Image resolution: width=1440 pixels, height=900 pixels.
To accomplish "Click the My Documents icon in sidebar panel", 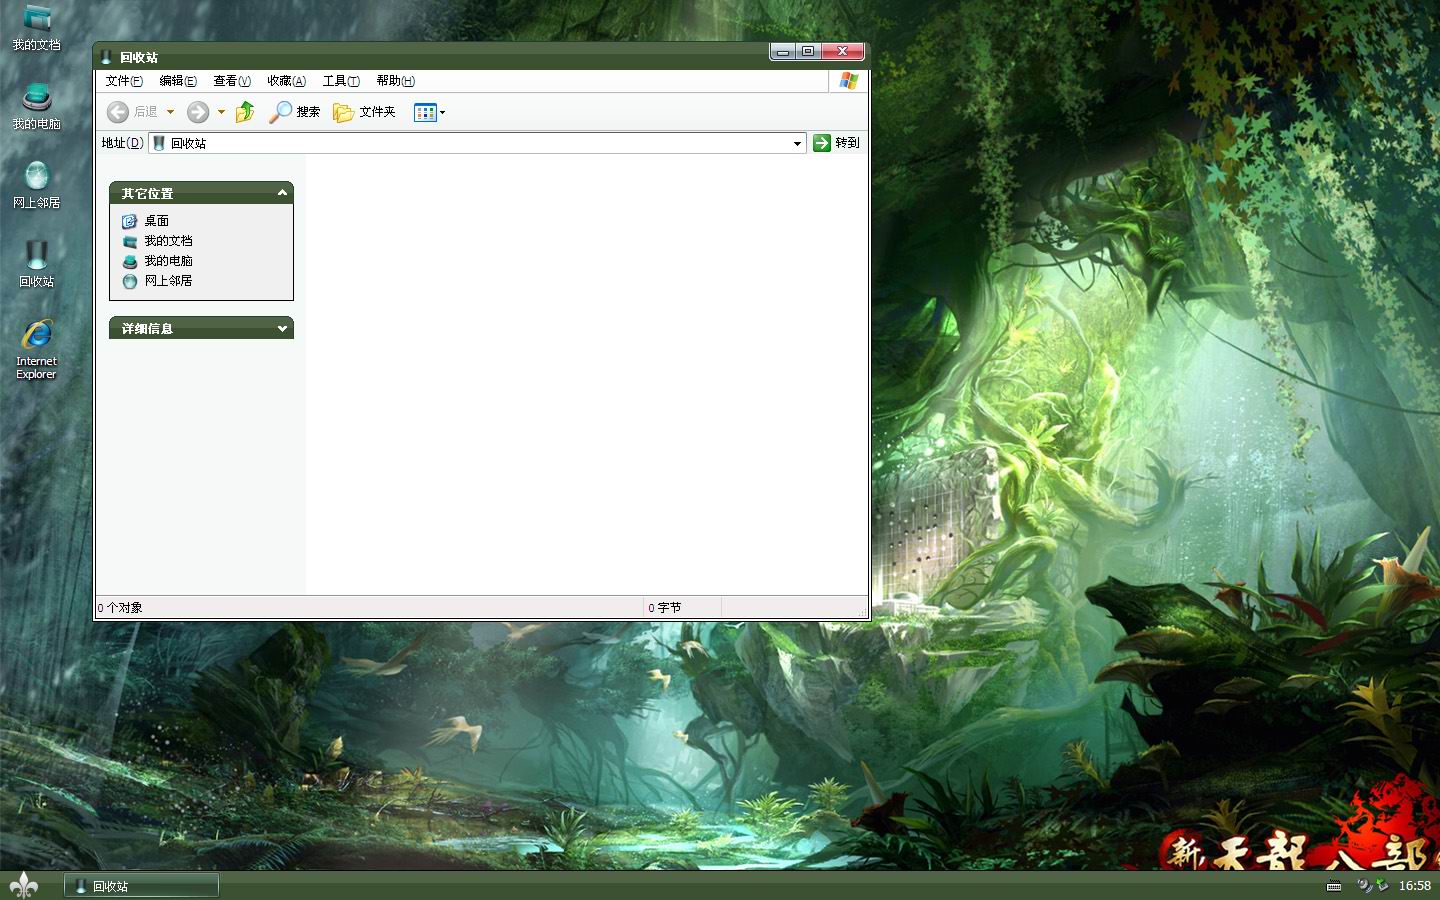I will pos(129,241).
